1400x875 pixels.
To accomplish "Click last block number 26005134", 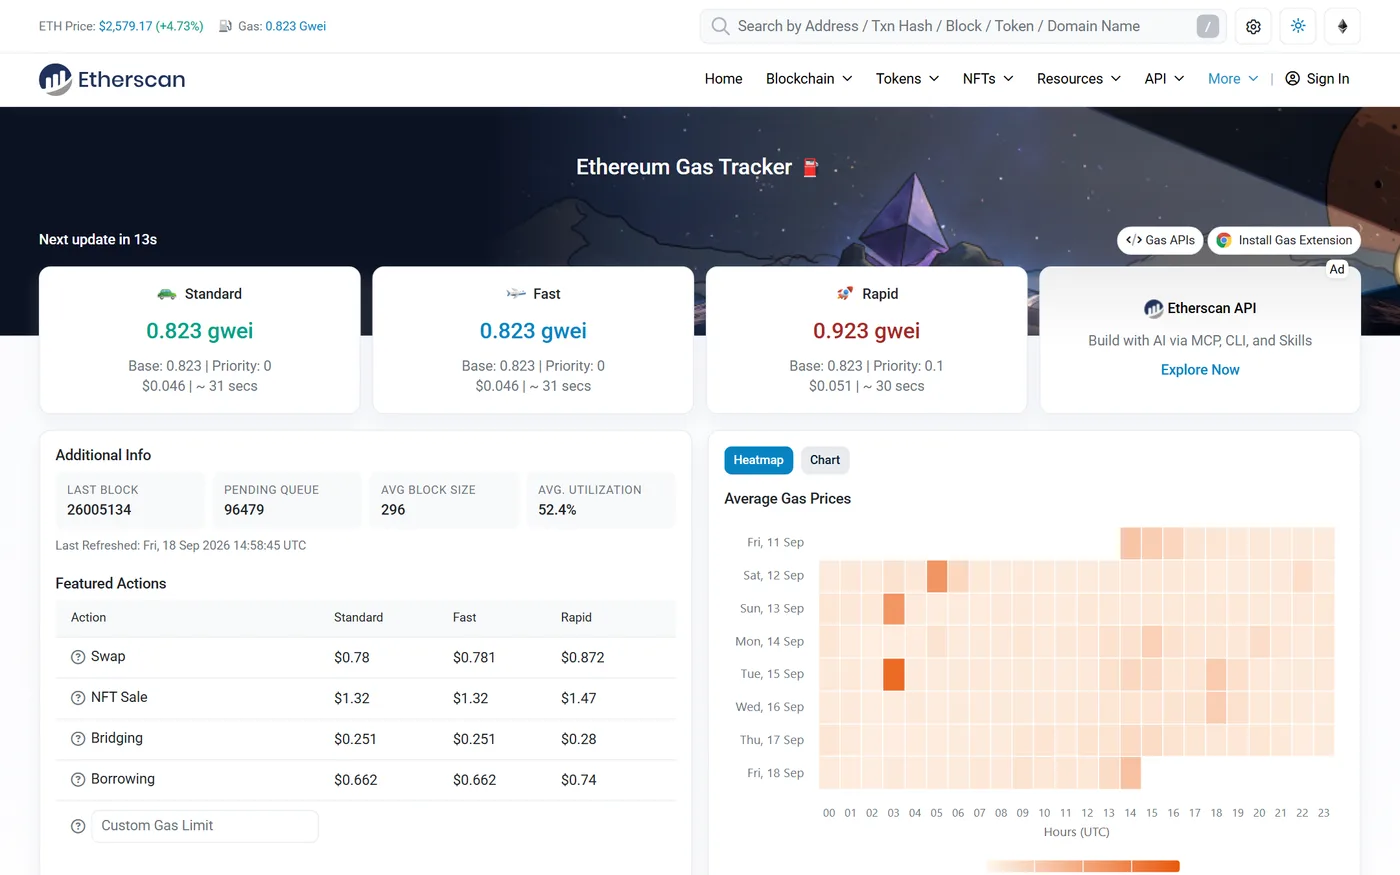I will coord(99,510).
